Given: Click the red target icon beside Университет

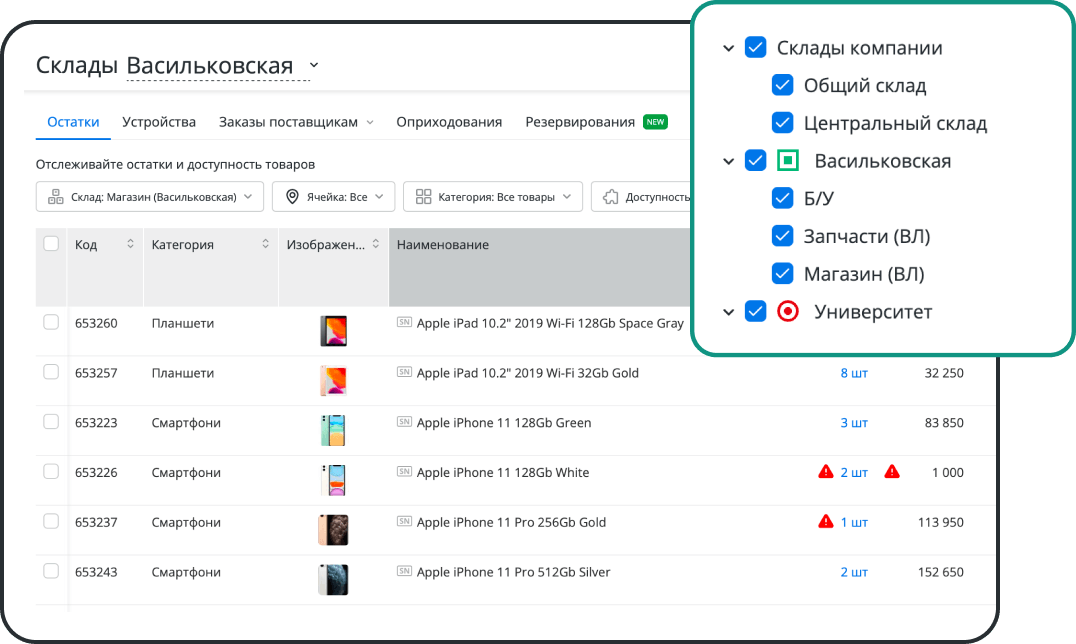Looking at the screenshot, I should tap(788, 311).
